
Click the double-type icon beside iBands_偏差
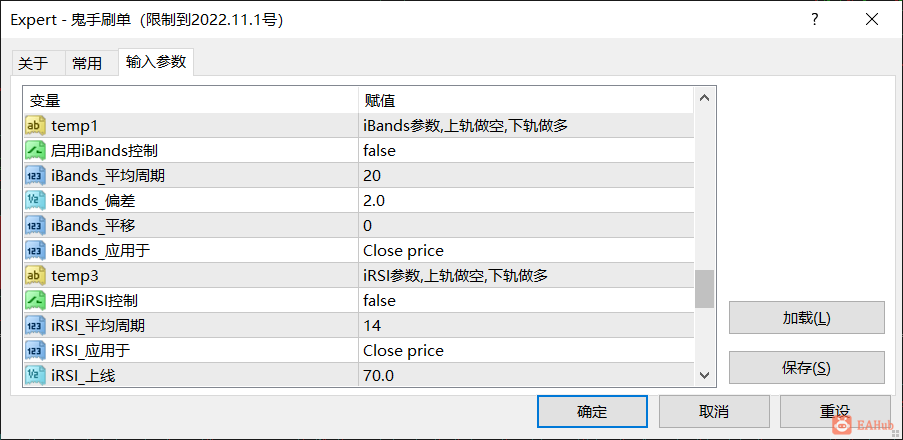(x=35, y=201)
